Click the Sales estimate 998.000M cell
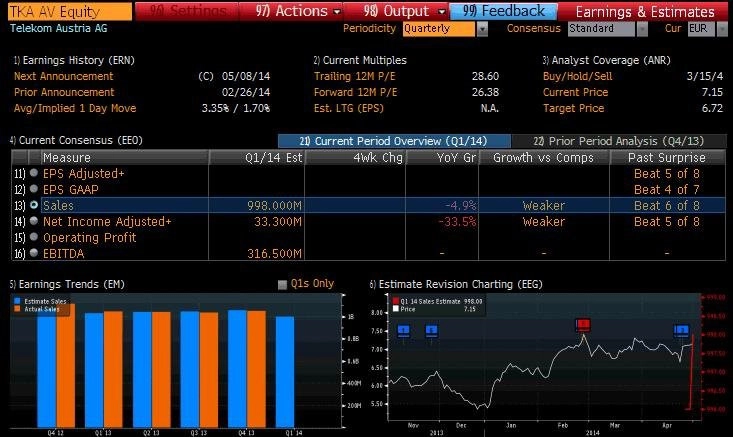Screen dimensions: 733x437 coord(257,205)
